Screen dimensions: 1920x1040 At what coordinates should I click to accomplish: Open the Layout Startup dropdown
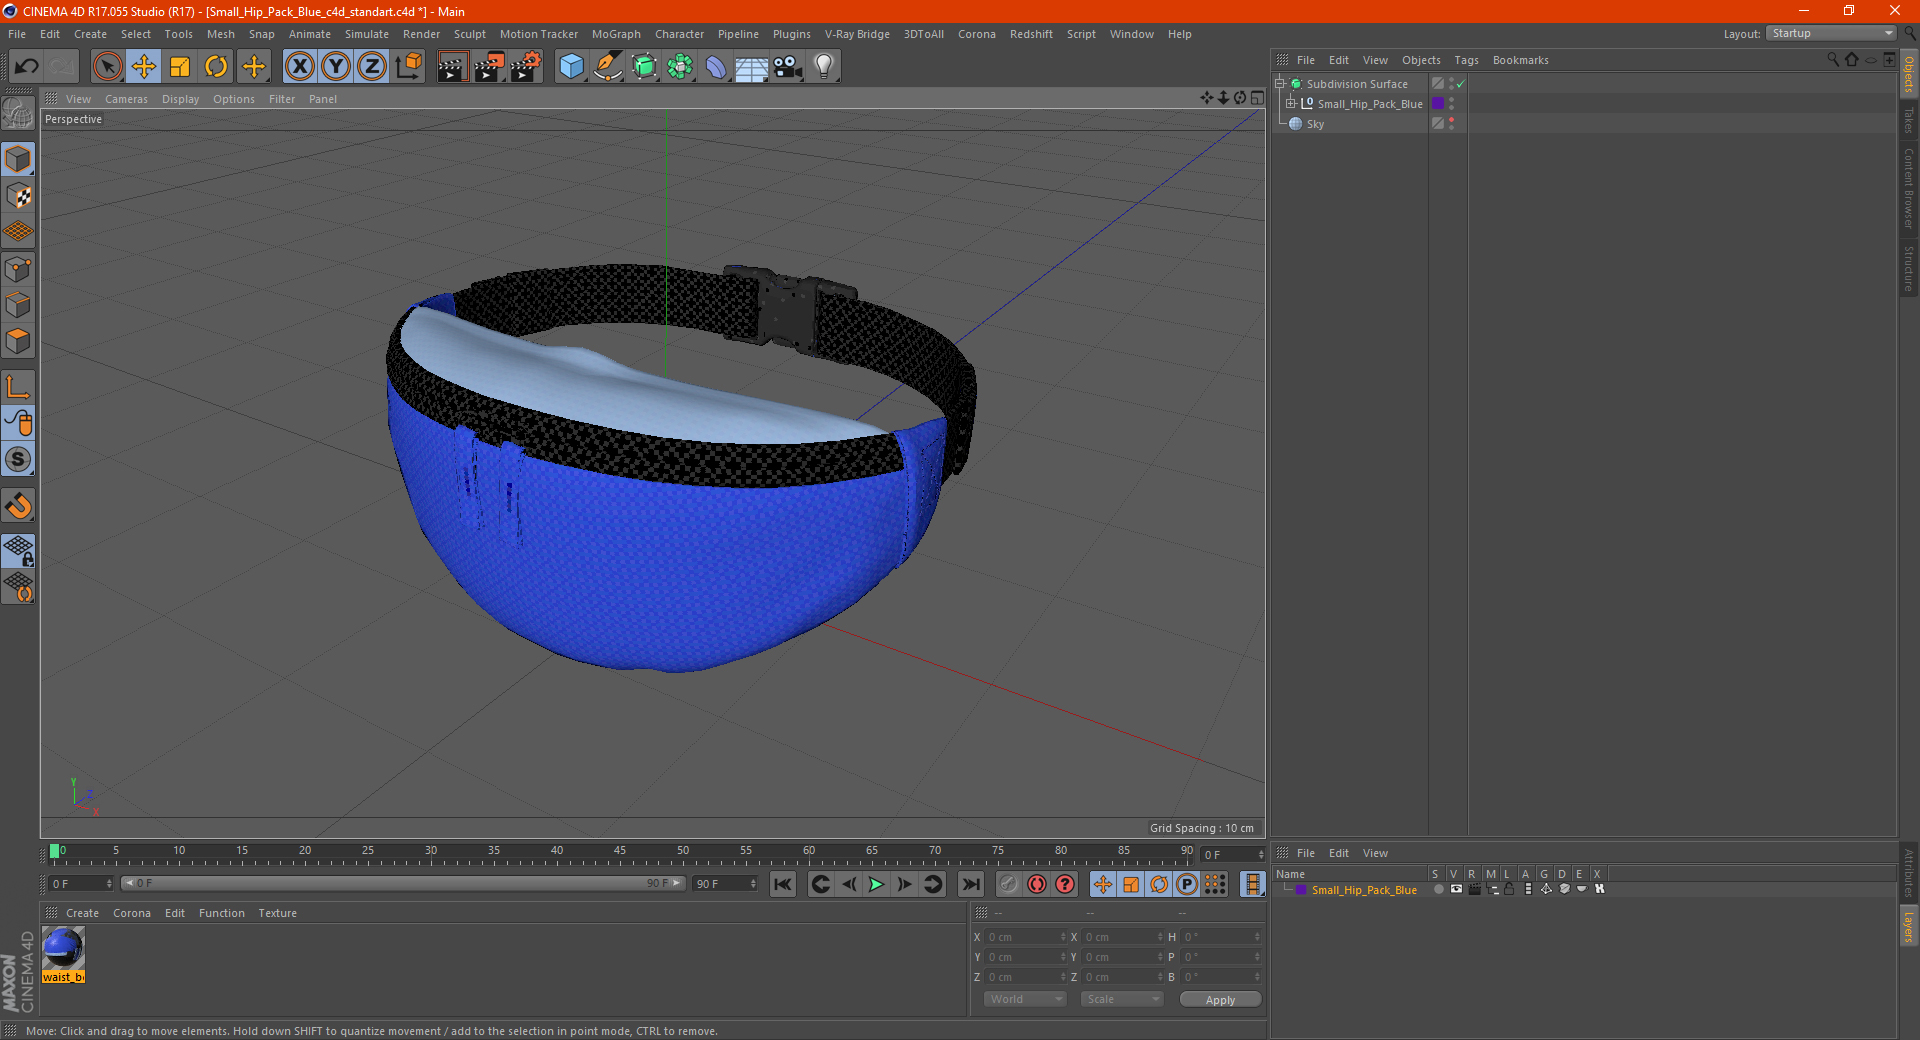(1831, 33)
